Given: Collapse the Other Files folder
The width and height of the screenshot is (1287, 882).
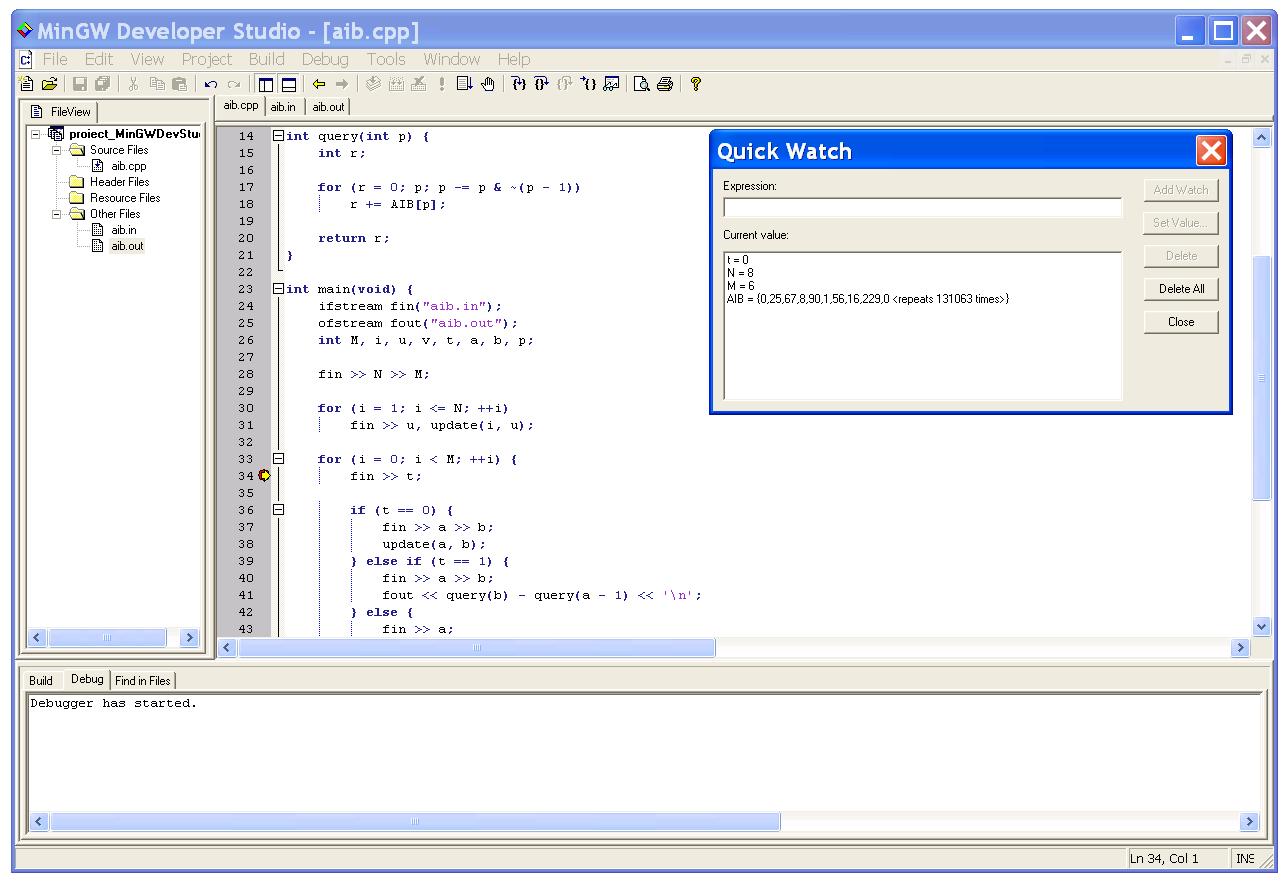Looking at the screenshot, I should (x=57, y=214).
